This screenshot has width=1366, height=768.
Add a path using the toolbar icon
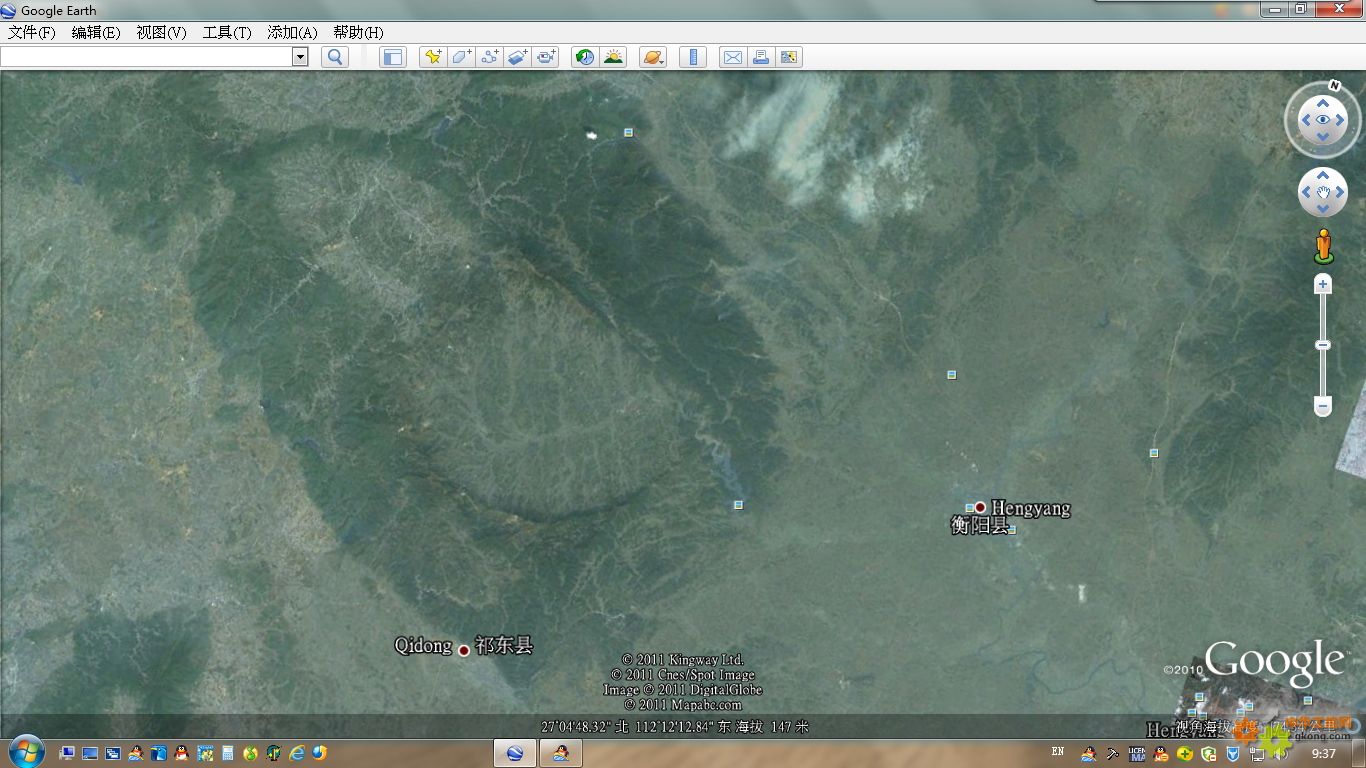489,57
